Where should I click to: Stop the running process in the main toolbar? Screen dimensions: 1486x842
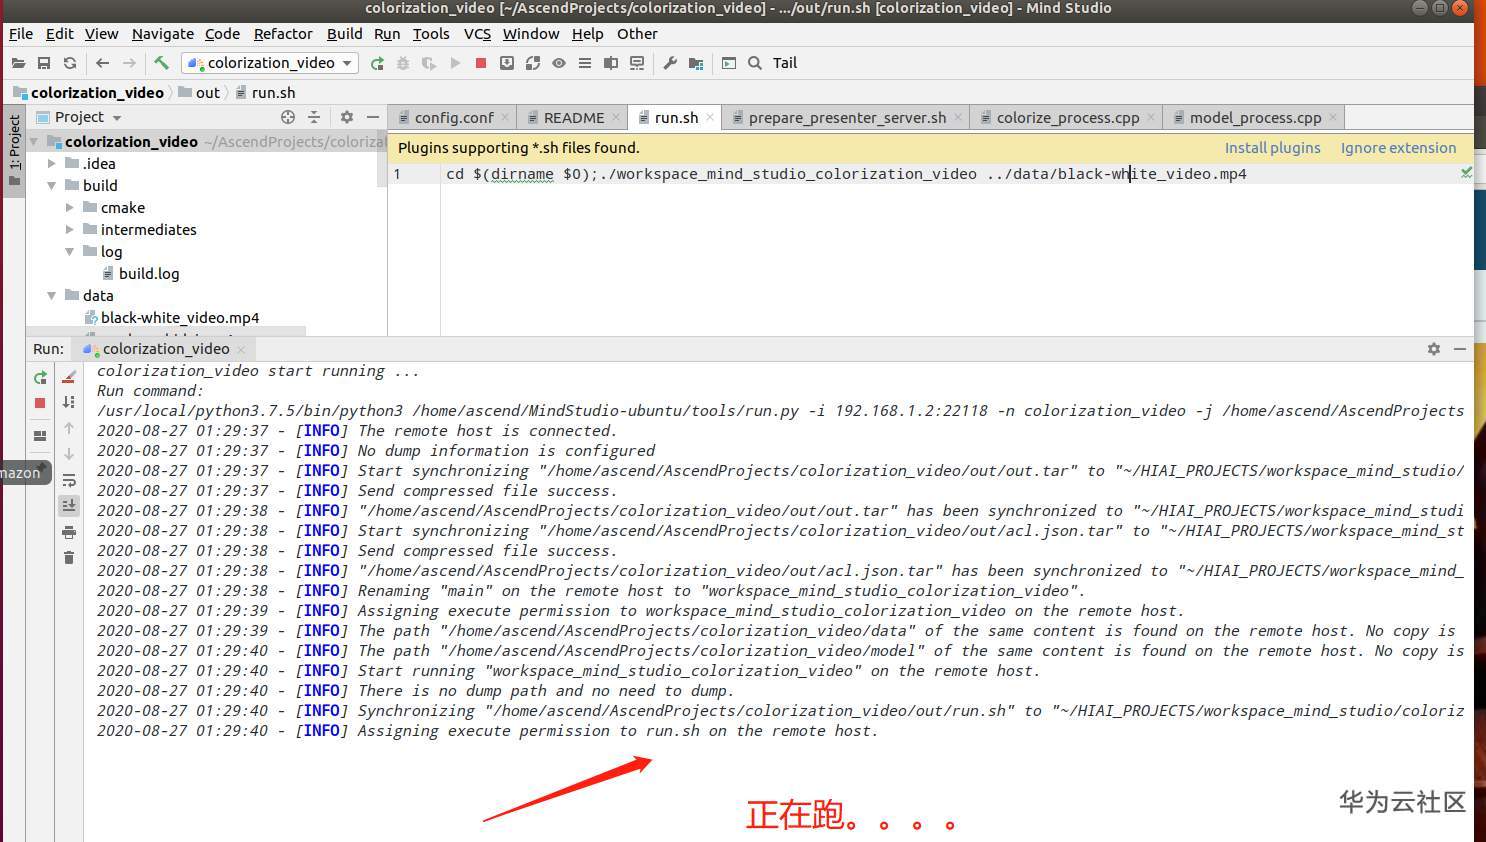point(481,63)
